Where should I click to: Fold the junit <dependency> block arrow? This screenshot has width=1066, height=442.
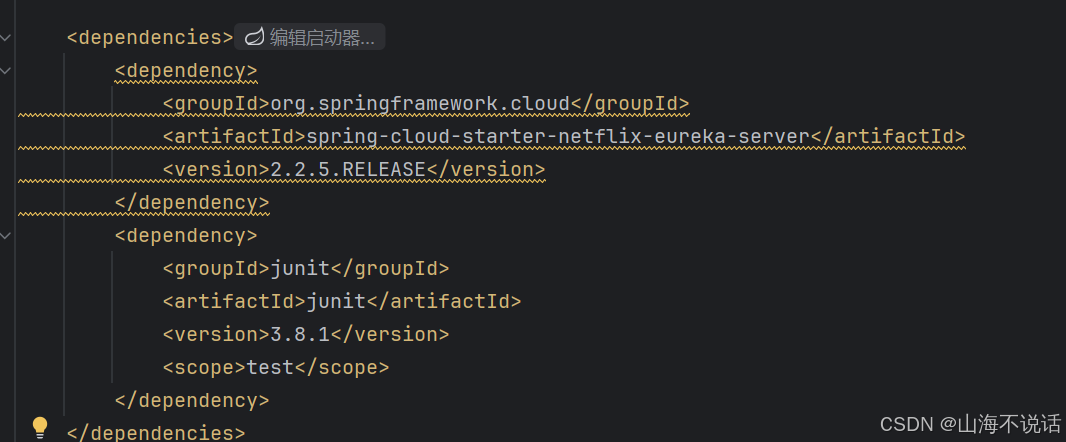click(x=5, y=235)
